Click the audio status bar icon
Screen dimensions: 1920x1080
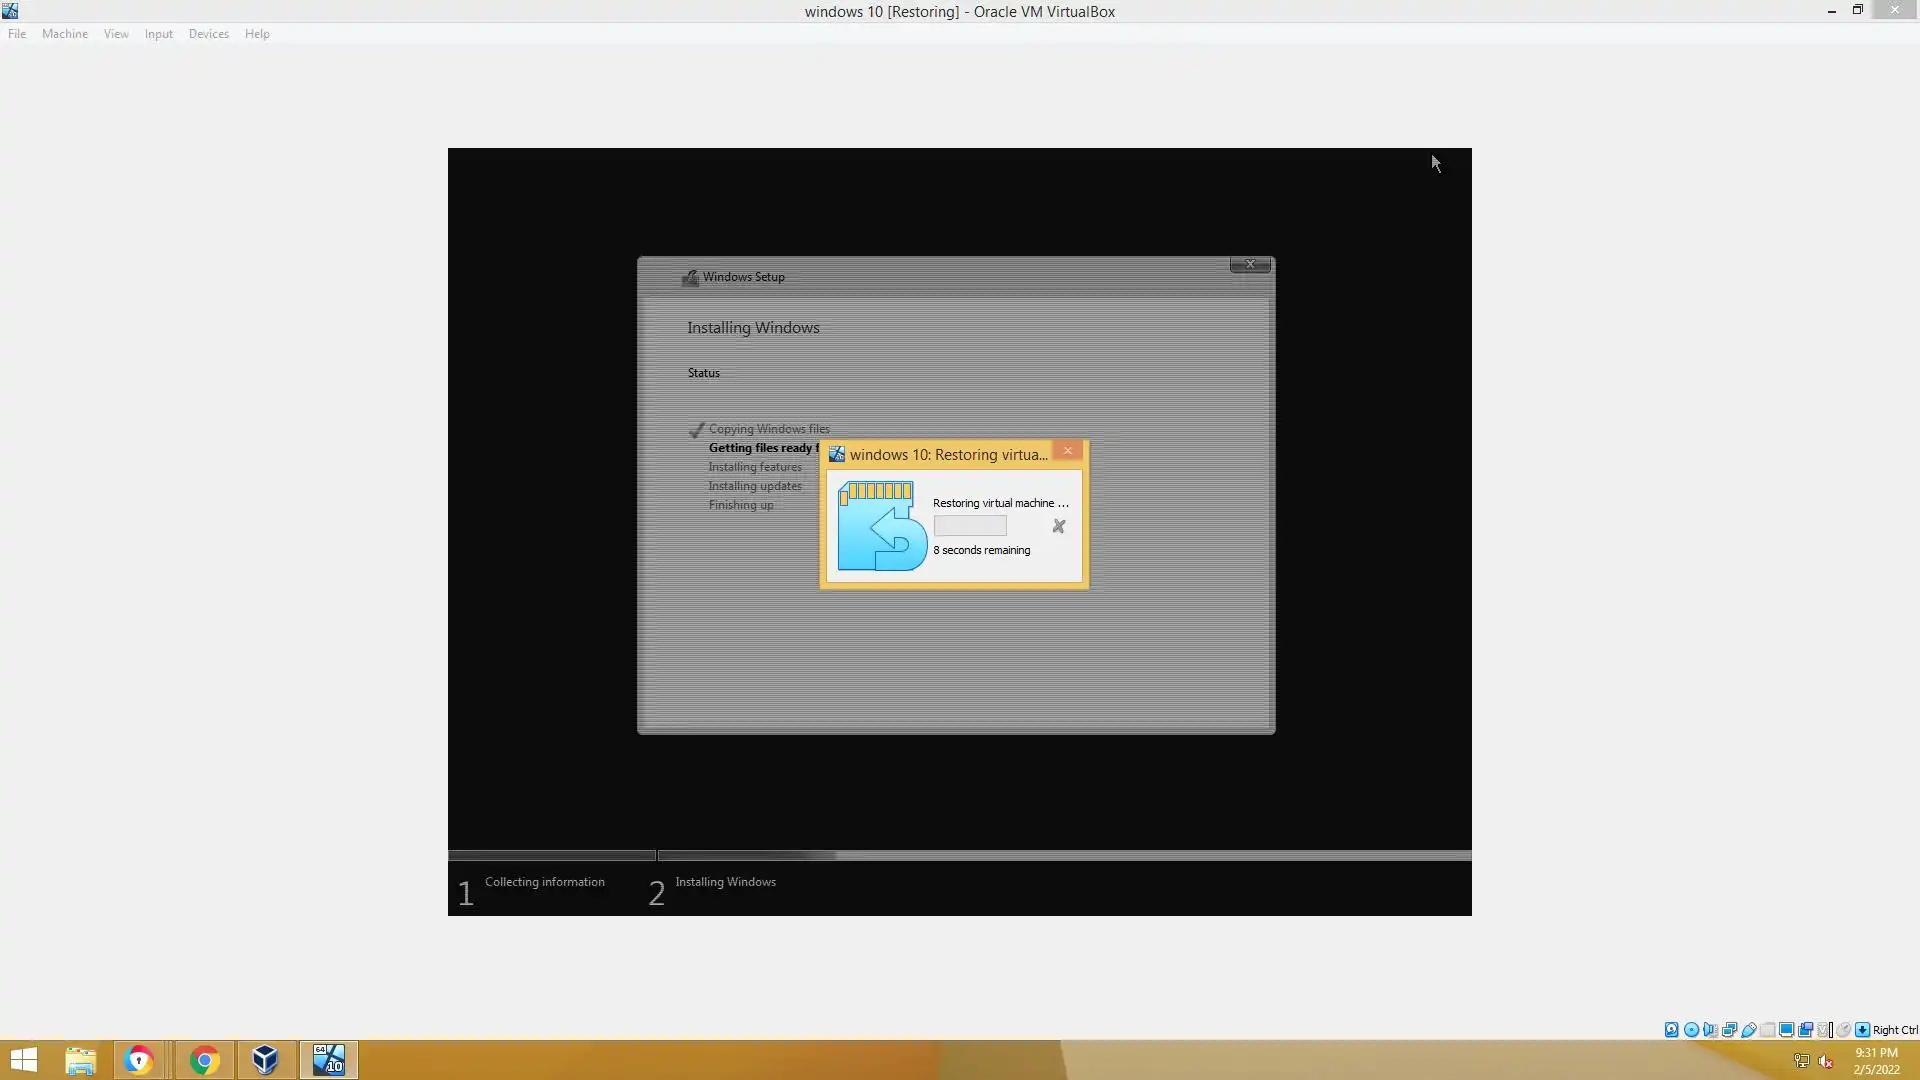(x=1710, y=1030)
